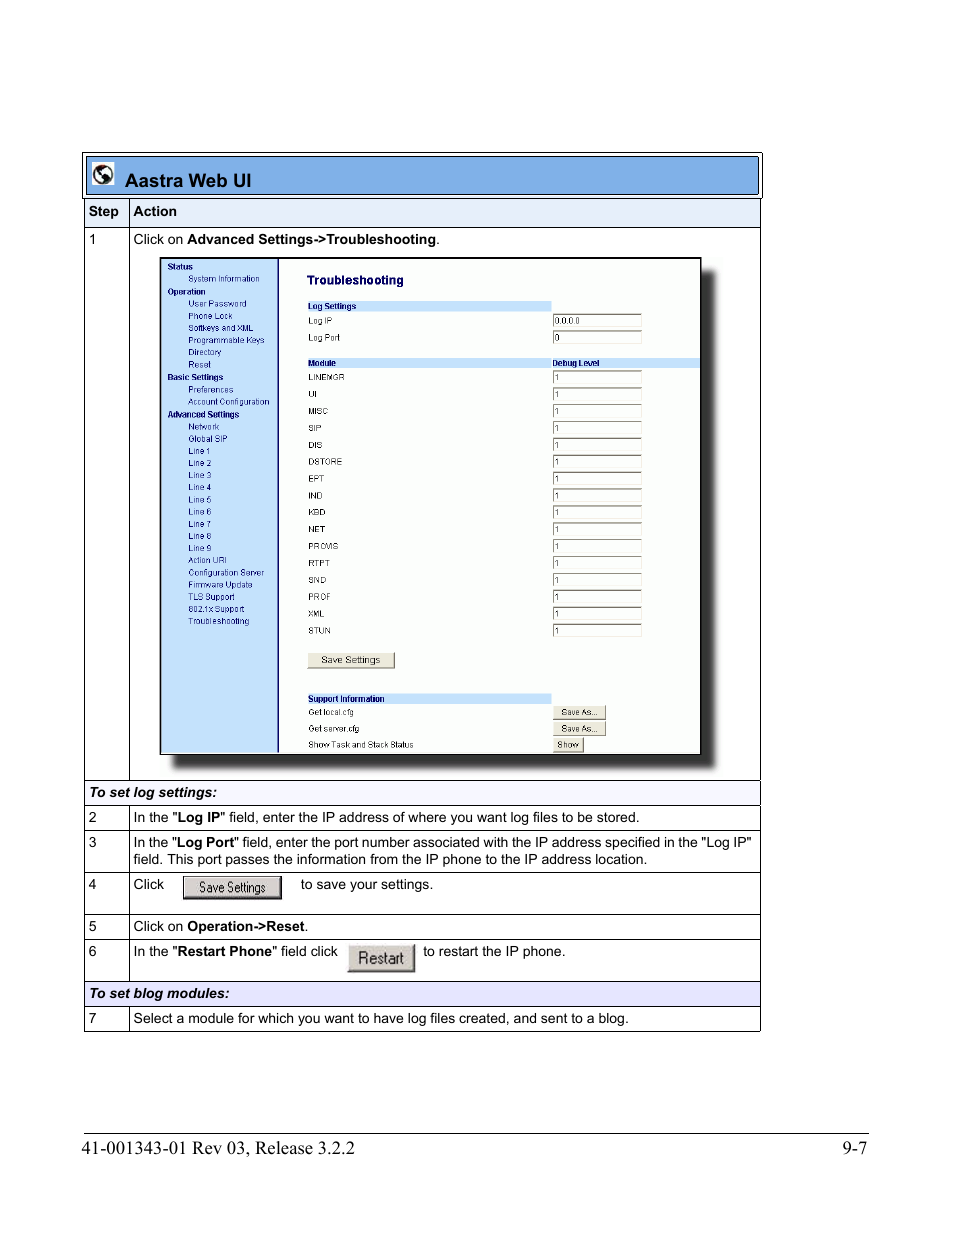The width and height of the screenshot is (954, 1235).
Task: Open the Network advanced settings
Action: (203, 426)
